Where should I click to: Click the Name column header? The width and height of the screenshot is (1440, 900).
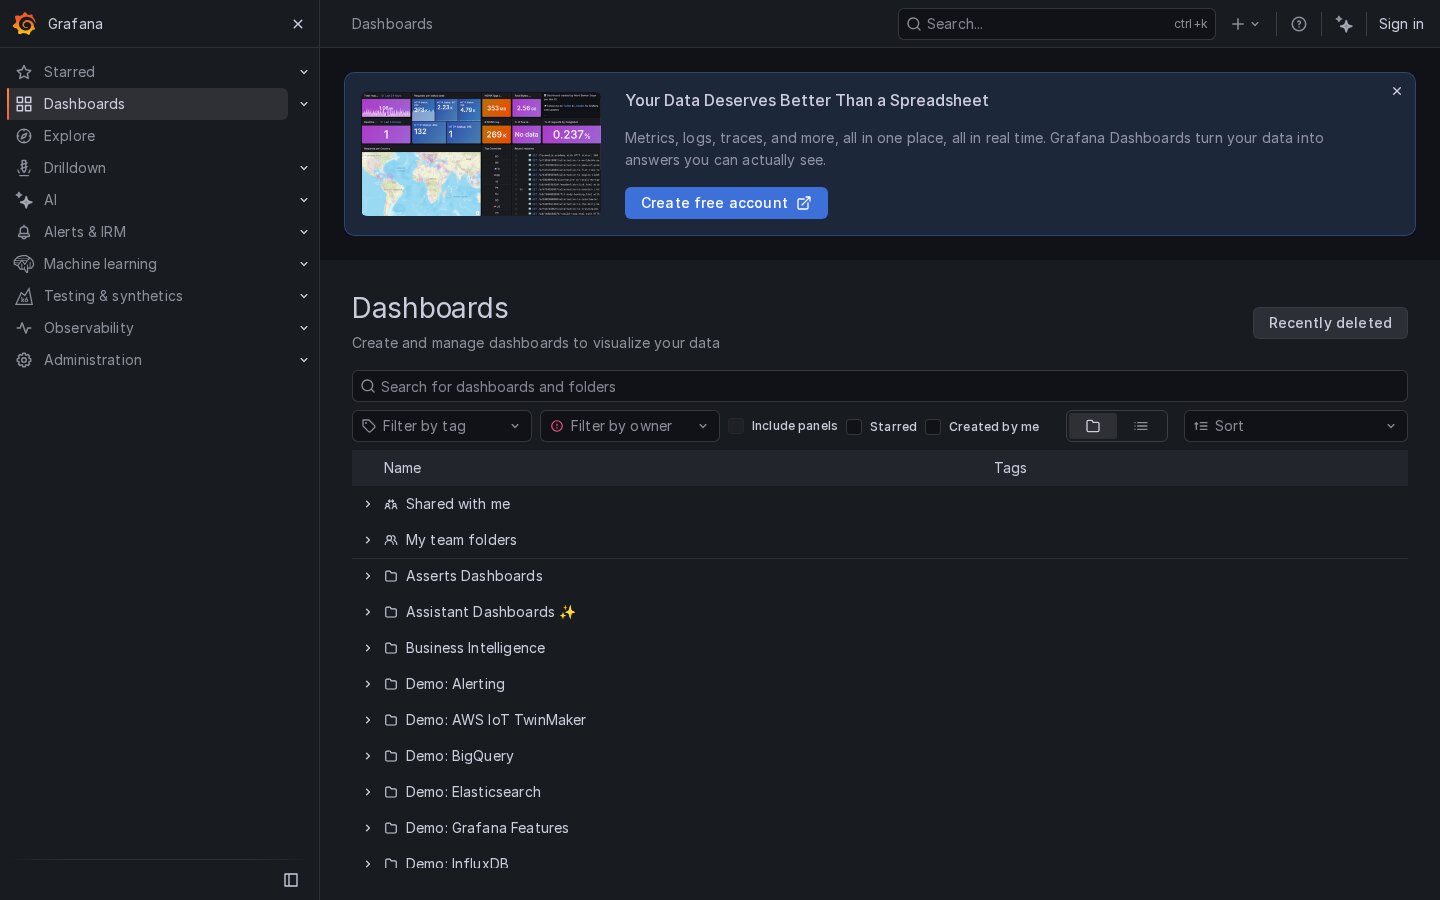pyautogui.click(x=402, y=468)
